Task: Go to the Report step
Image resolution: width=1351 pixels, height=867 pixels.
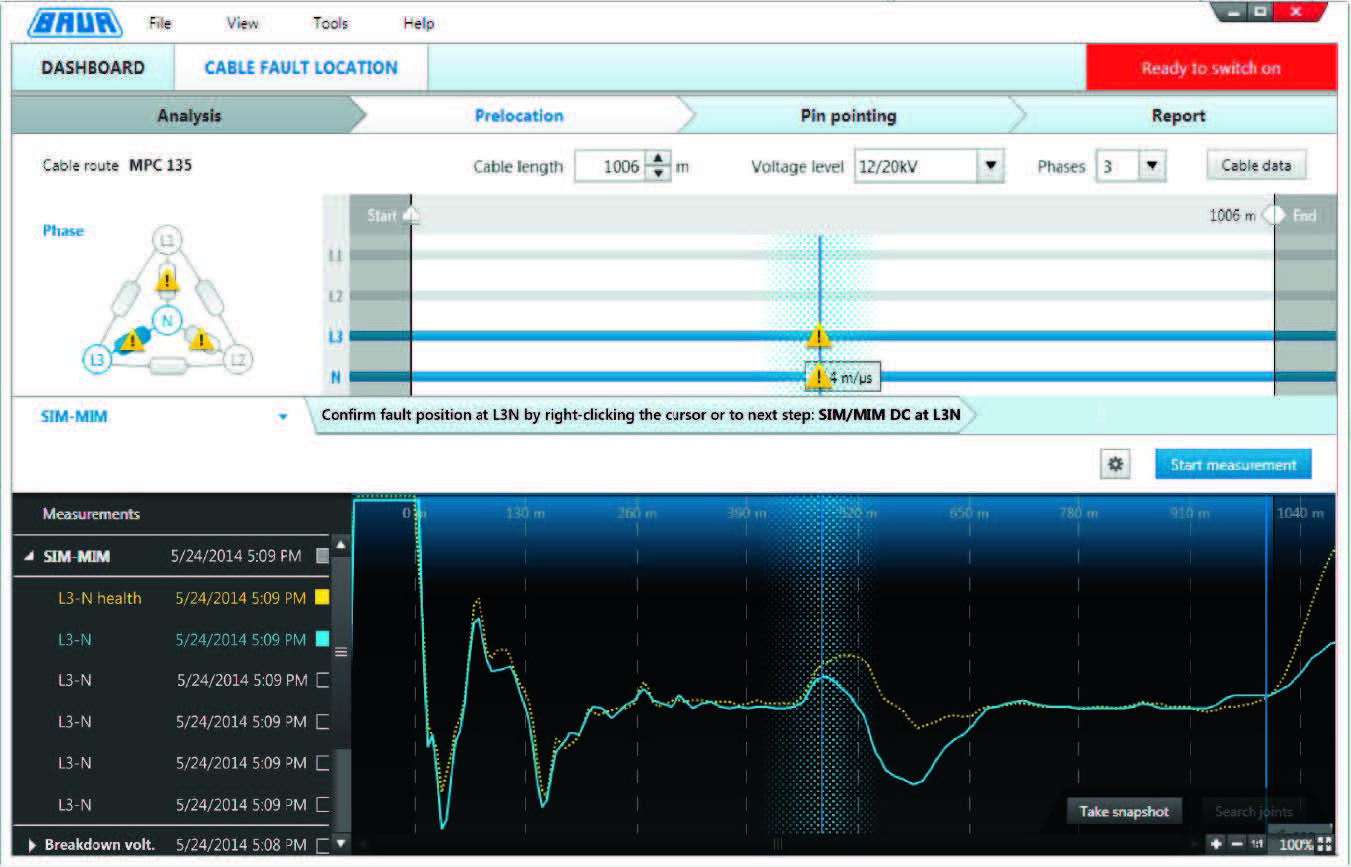Action: tap(1178, 116)
